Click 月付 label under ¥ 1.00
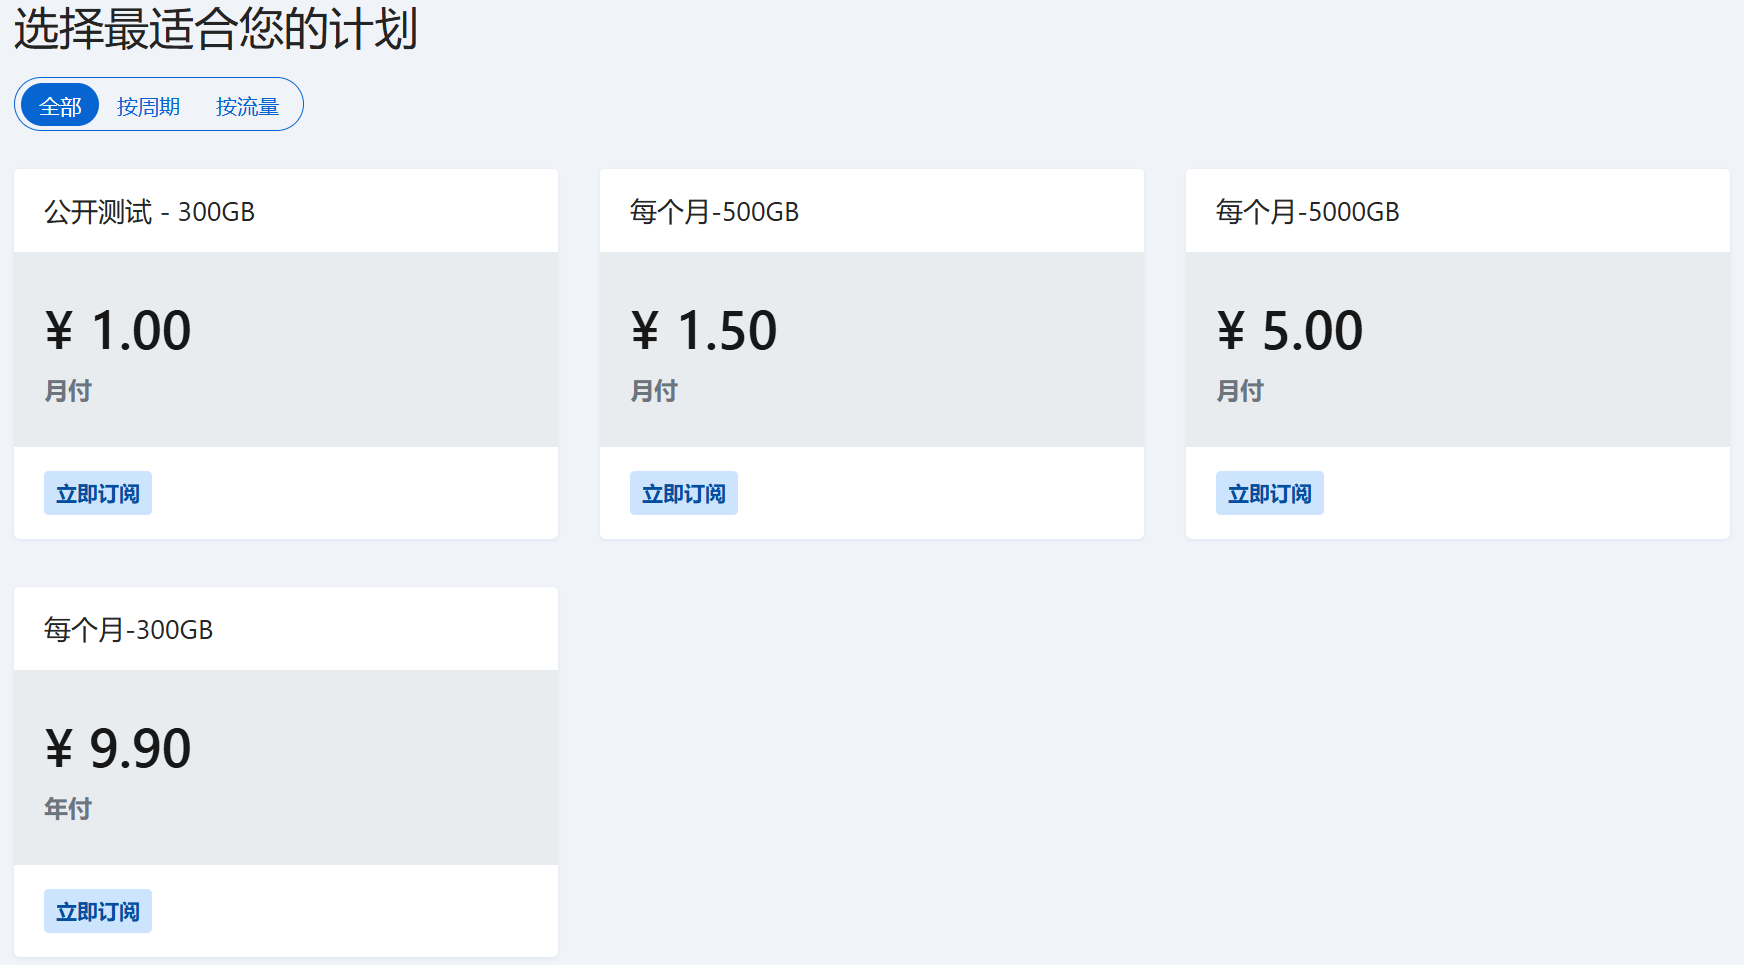This screenshot has height=965, width=1744. (x=68, y=390)
